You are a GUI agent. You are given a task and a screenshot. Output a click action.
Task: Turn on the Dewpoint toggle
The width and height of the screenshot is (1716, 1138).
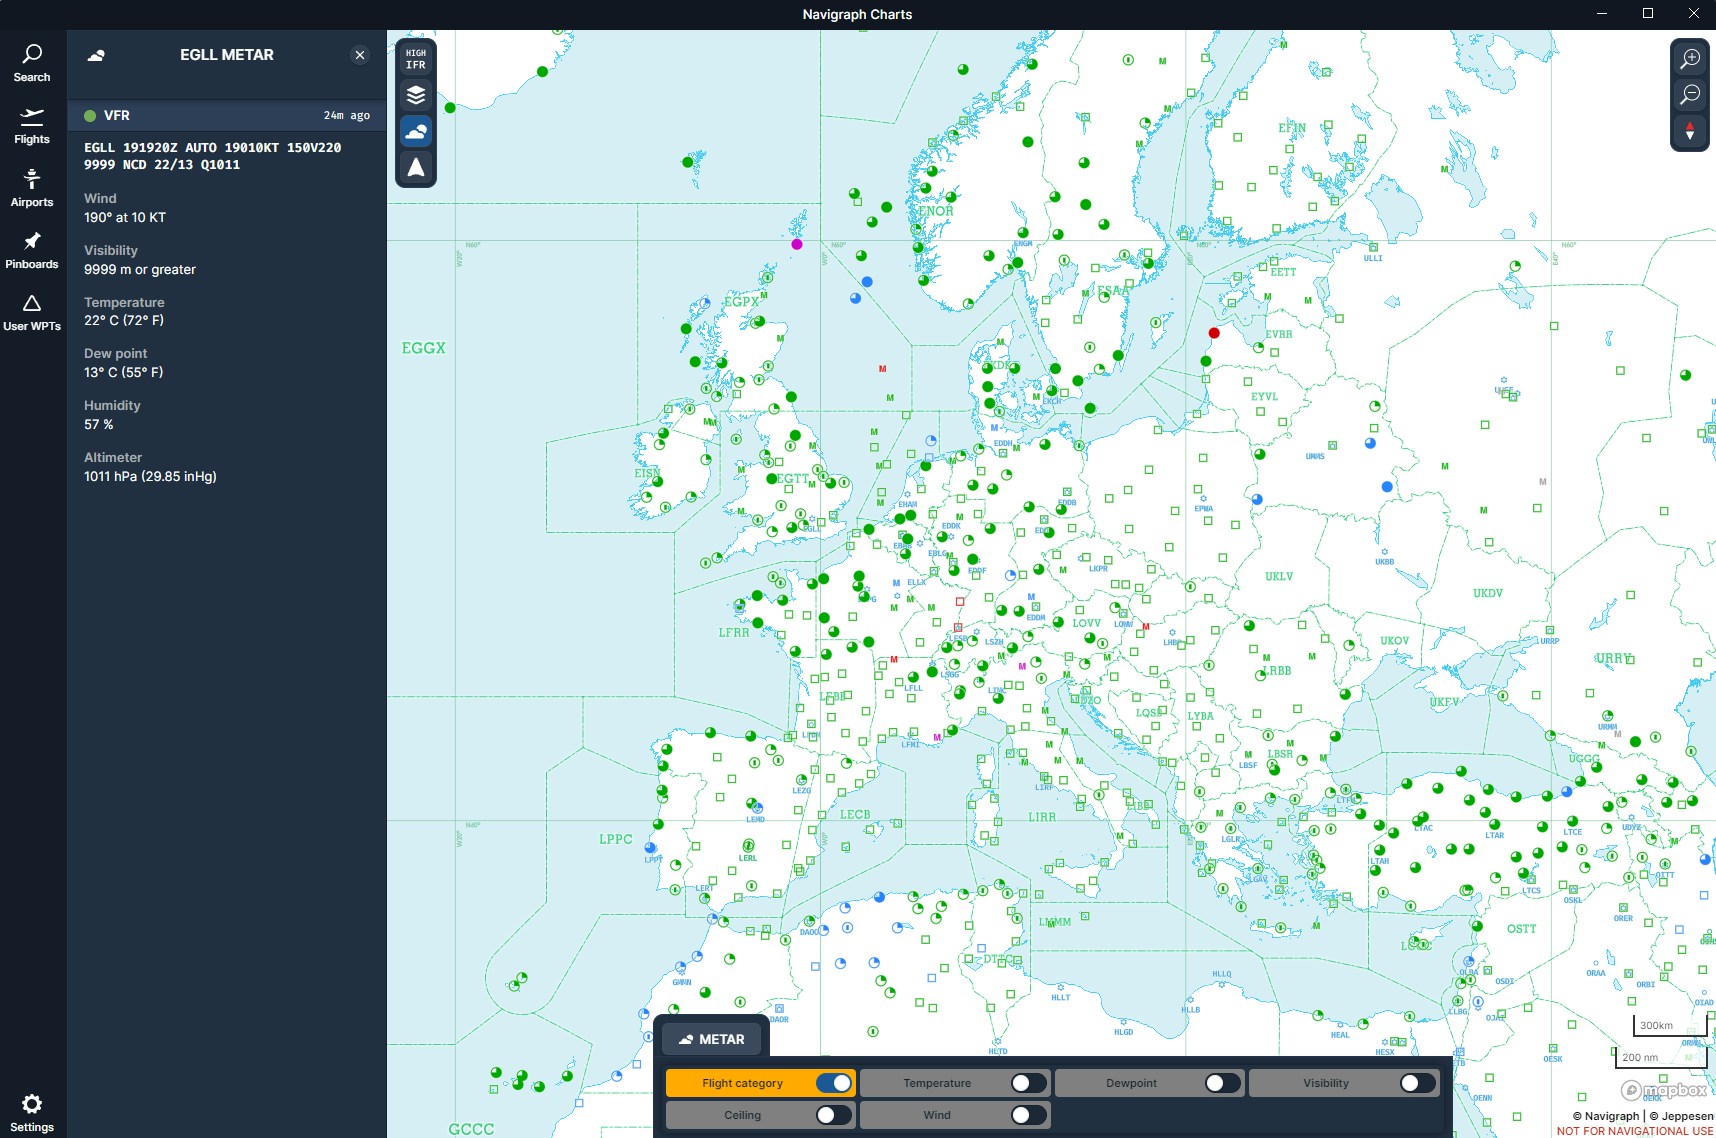1222,1083
